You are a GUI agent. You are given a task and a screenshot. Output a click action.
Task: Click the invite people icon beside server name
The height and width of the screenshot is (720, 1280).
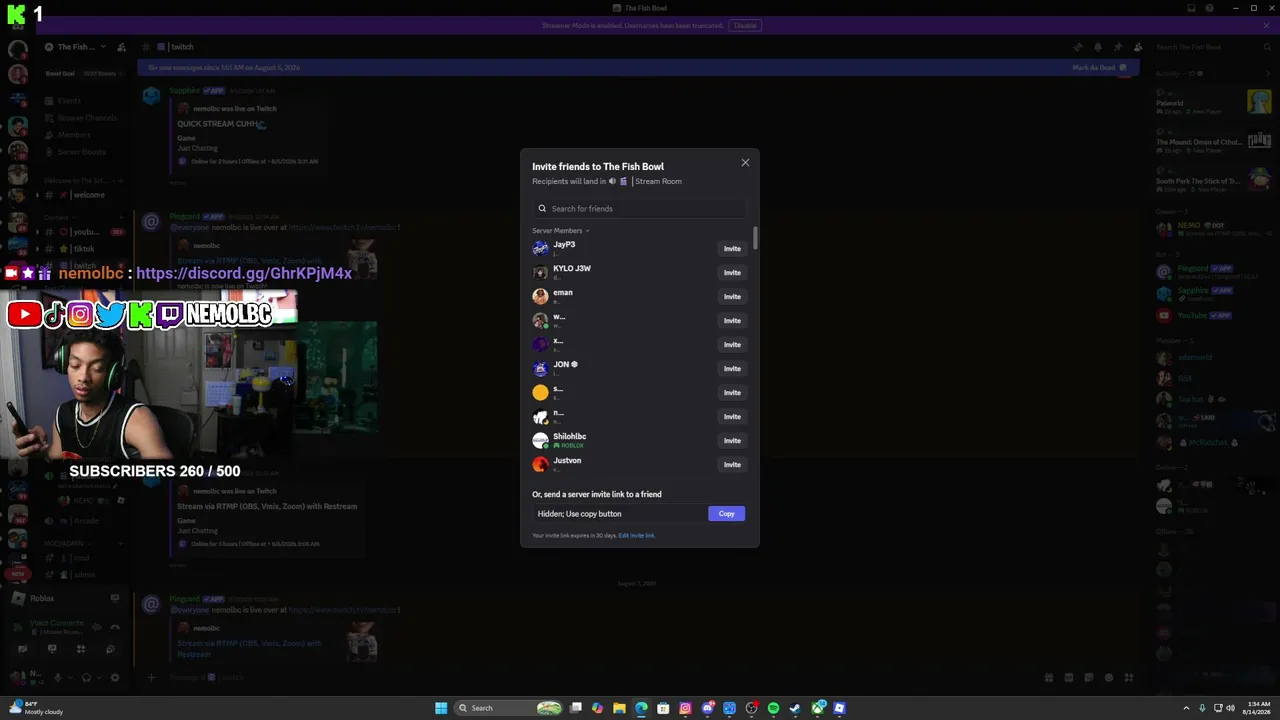click(x=121, y=47)
